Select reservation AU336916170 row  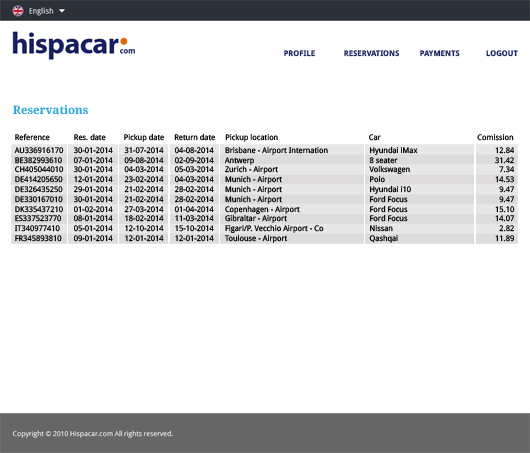pyautogui.click(x=264, y=150)
